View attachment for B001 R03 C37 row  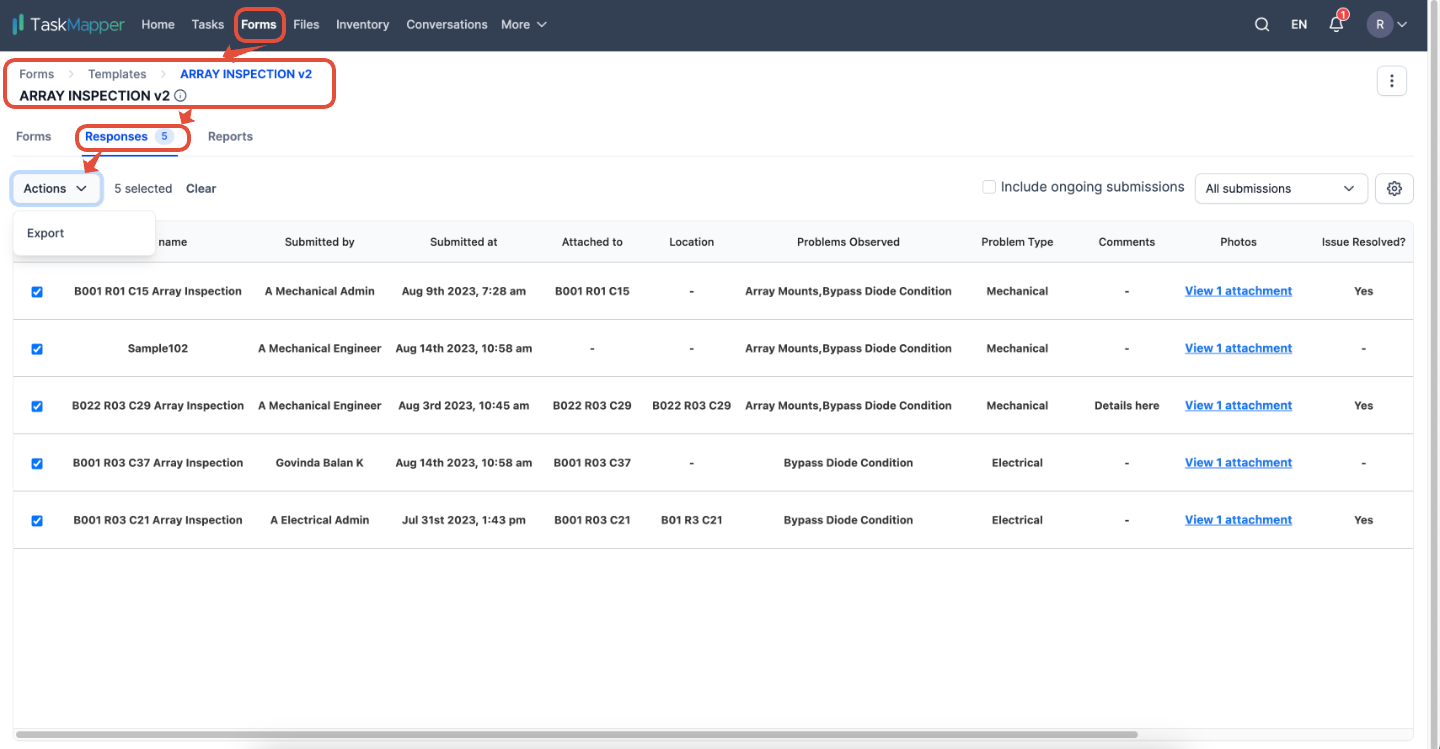click(x=1238, y=462)
